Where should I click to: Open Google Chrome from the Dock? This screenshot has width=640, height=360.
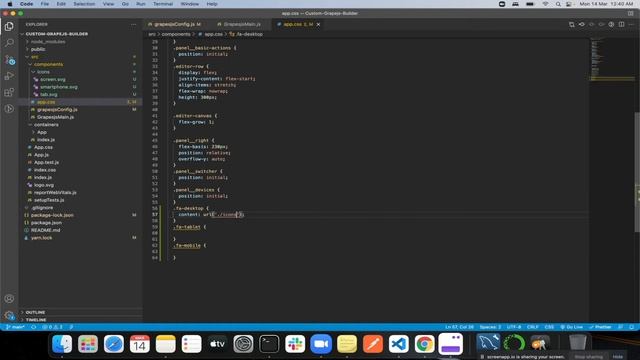click(424, 344)
